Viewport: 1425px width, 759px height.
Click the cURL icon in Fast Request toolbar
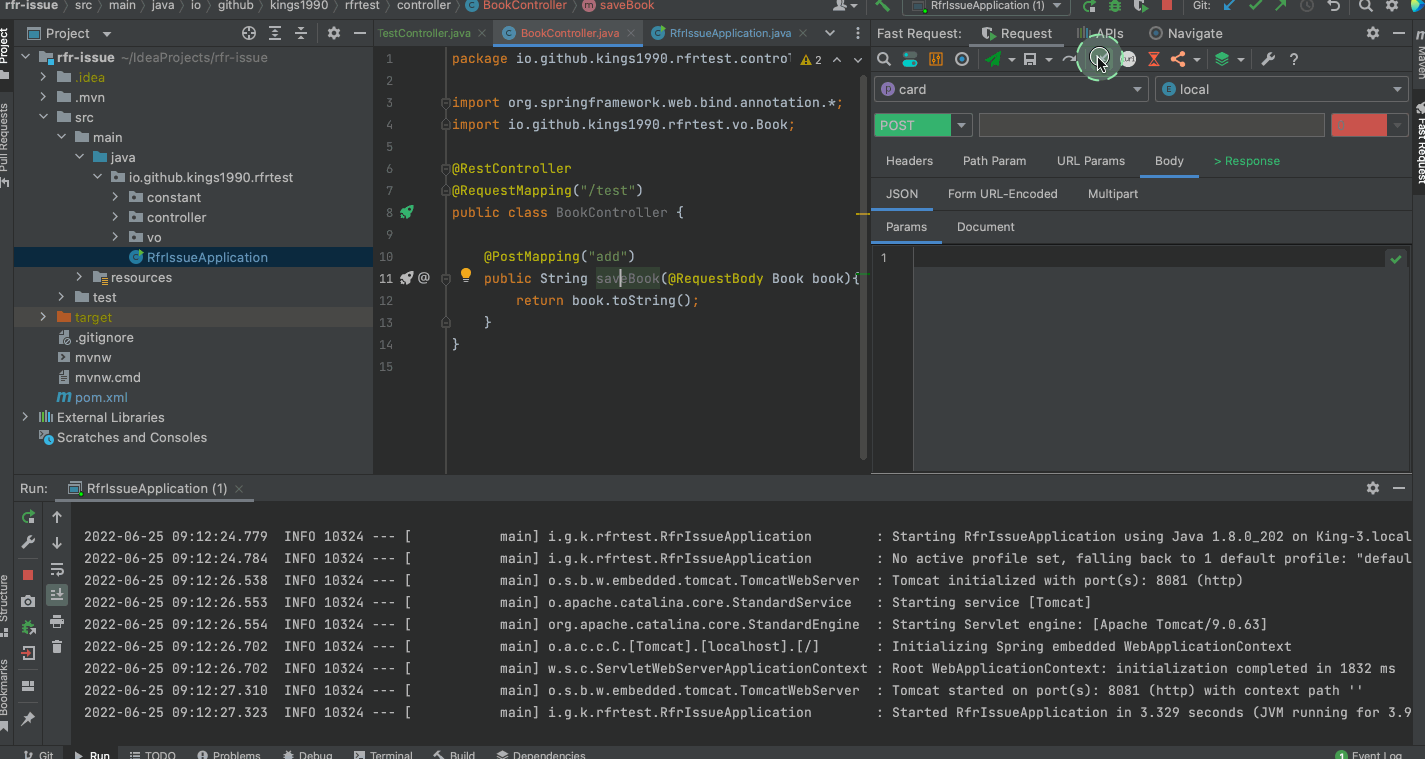(x=1128, y=60)
